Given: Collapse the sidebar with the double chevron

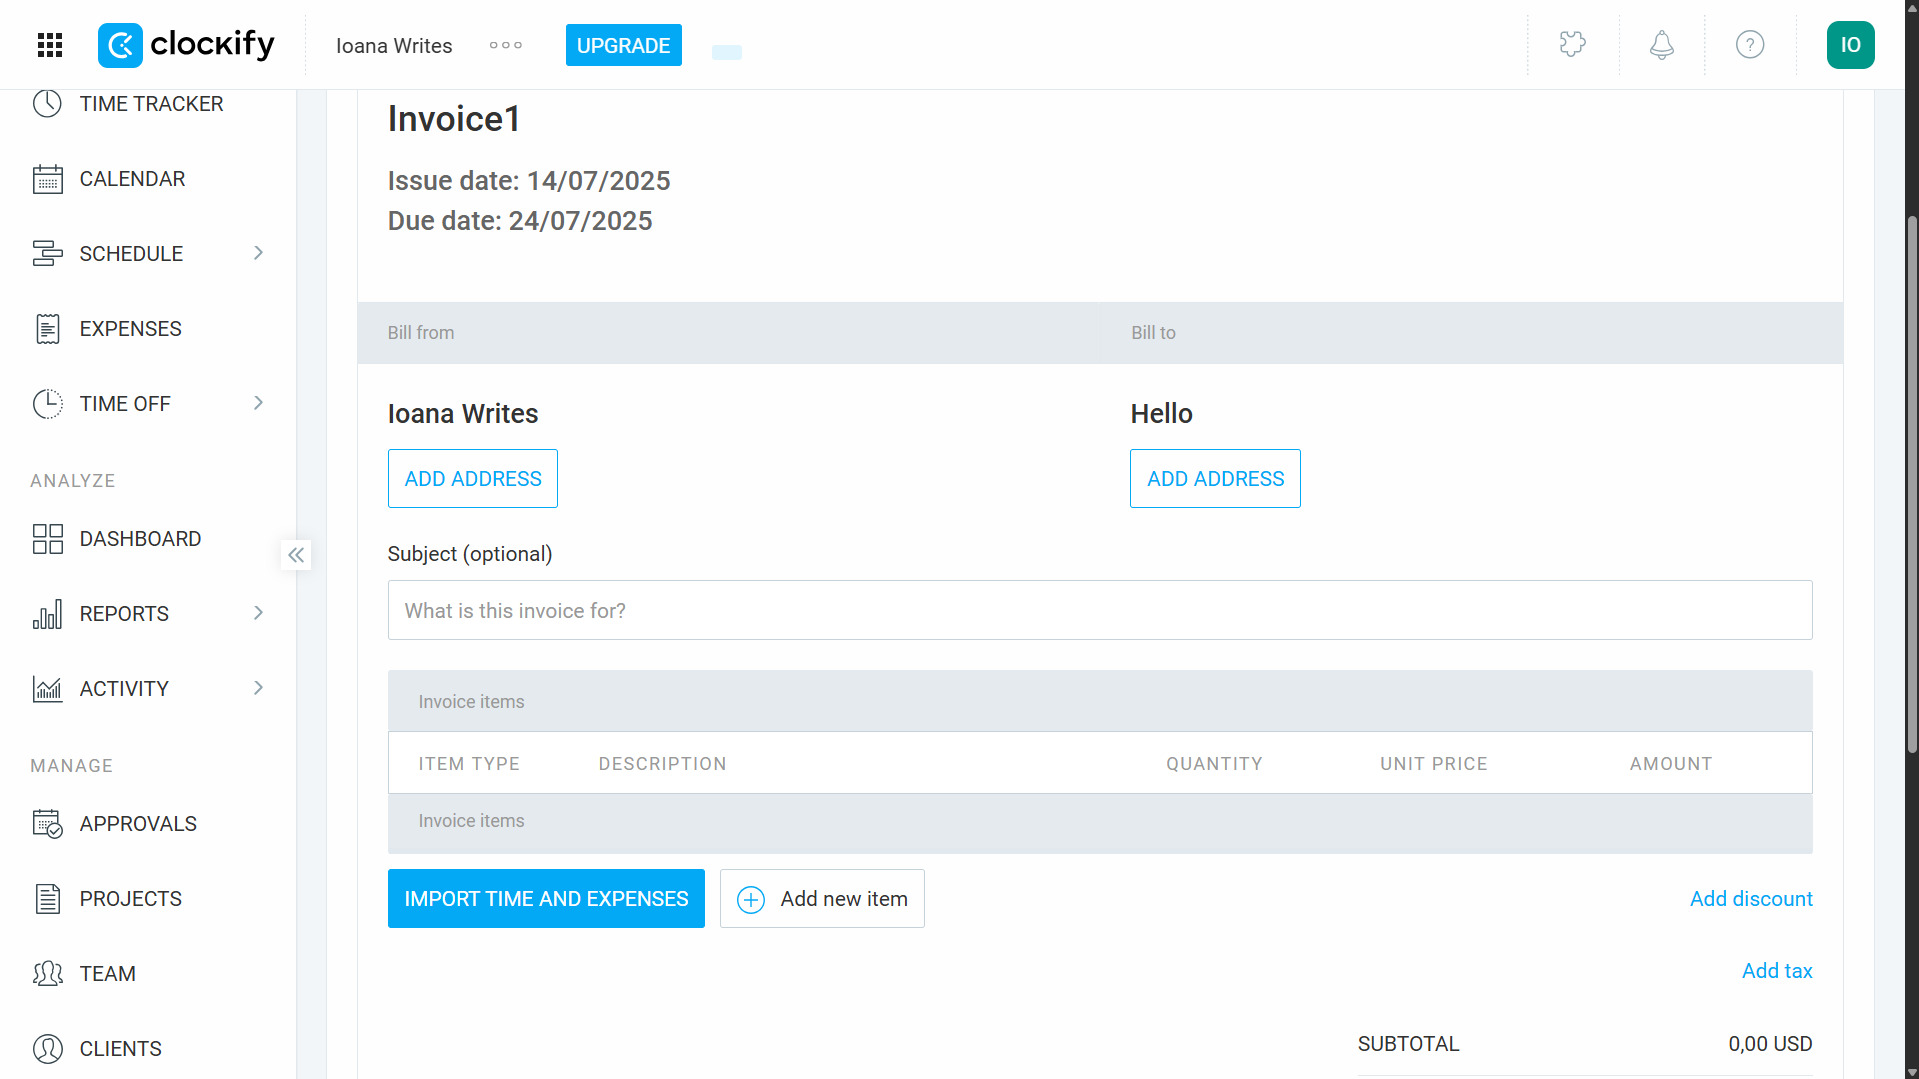Looking at the screenshot, I should point(295,555).
